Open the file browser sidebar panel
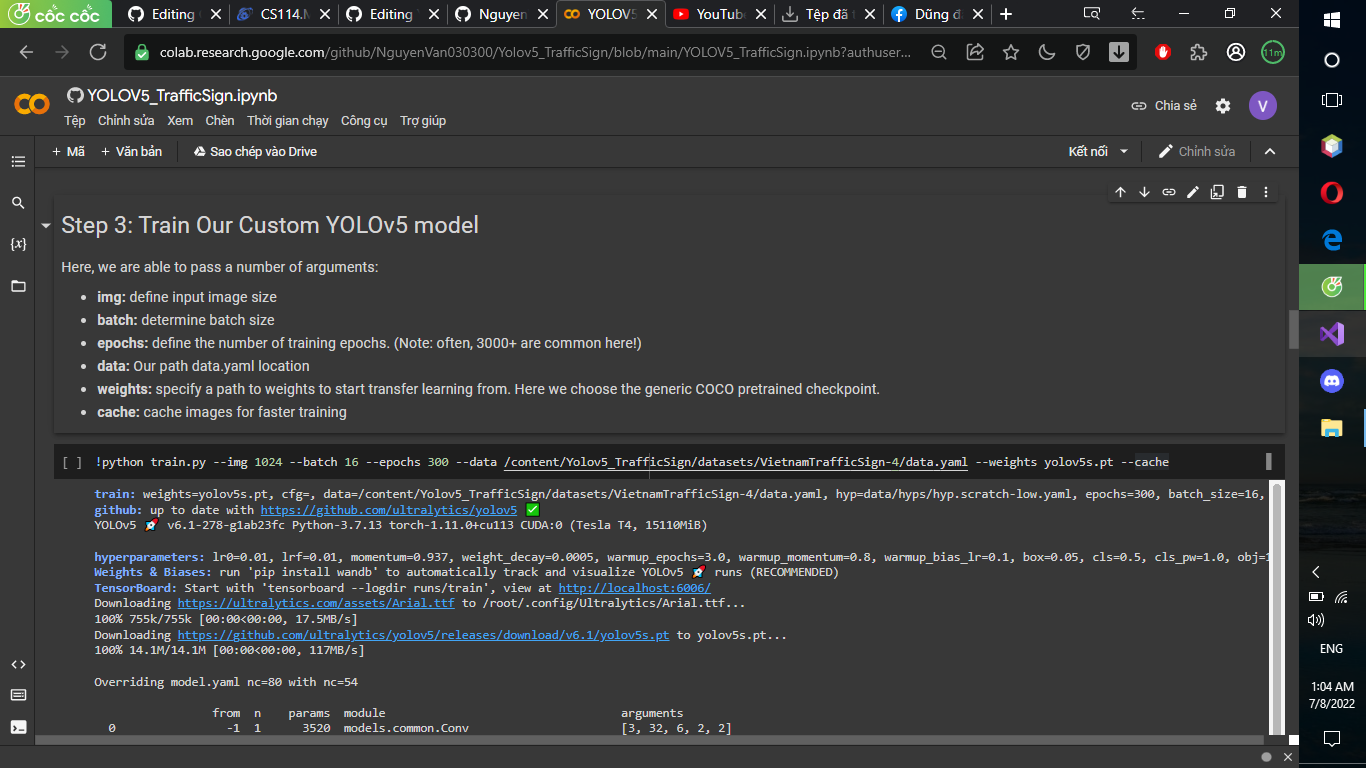 pos(18,284)
